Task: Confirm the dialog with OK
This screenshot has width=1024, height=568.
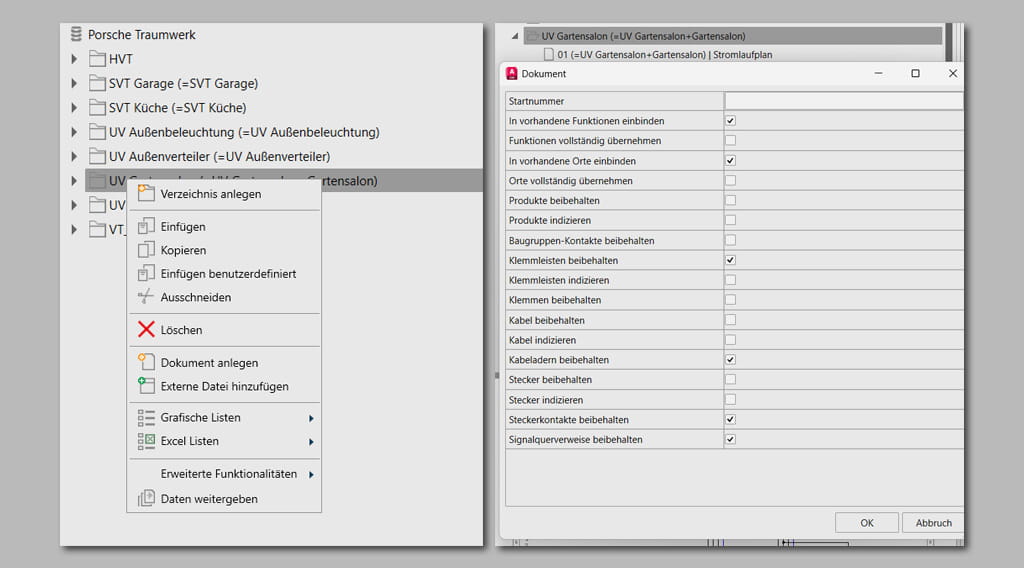Action: click(x=866, y=523)
